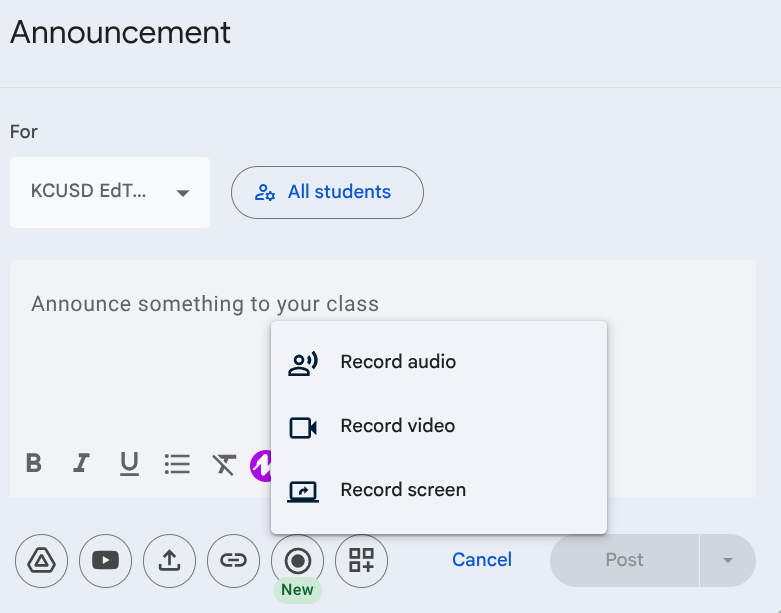Click the Google Drive attach icon

tap(41, 560)
